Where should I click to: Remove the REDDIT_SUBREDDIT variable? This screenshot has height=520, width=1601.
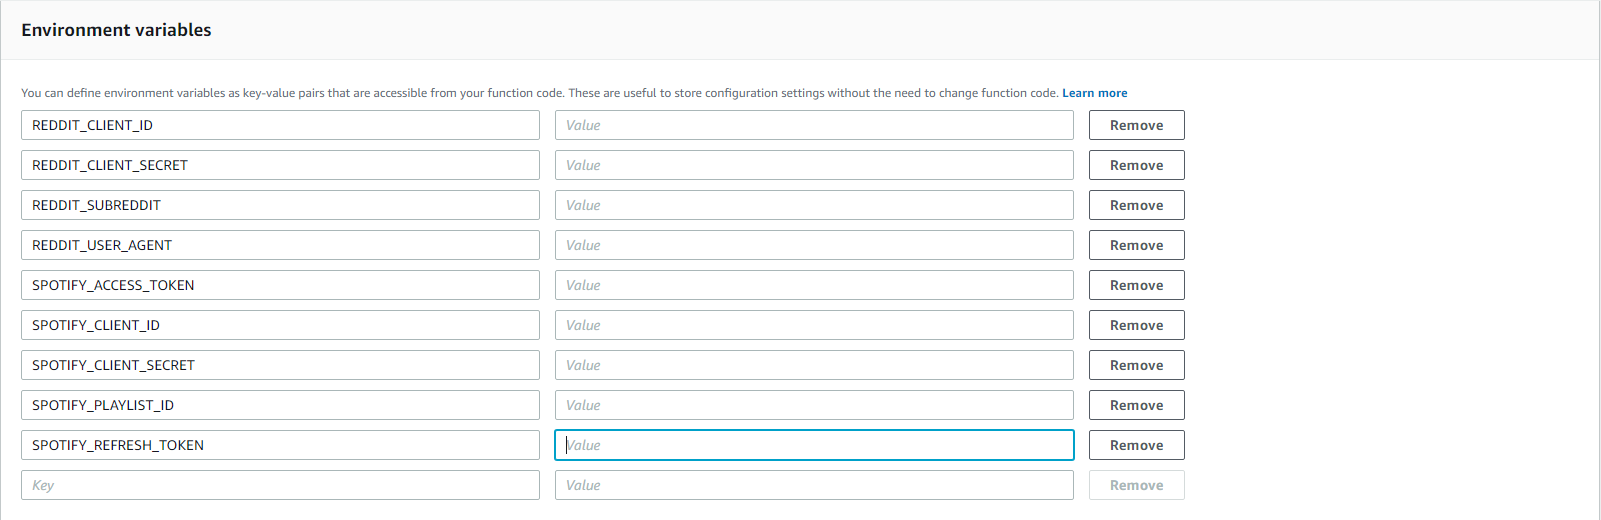(x=1136, y=205)
